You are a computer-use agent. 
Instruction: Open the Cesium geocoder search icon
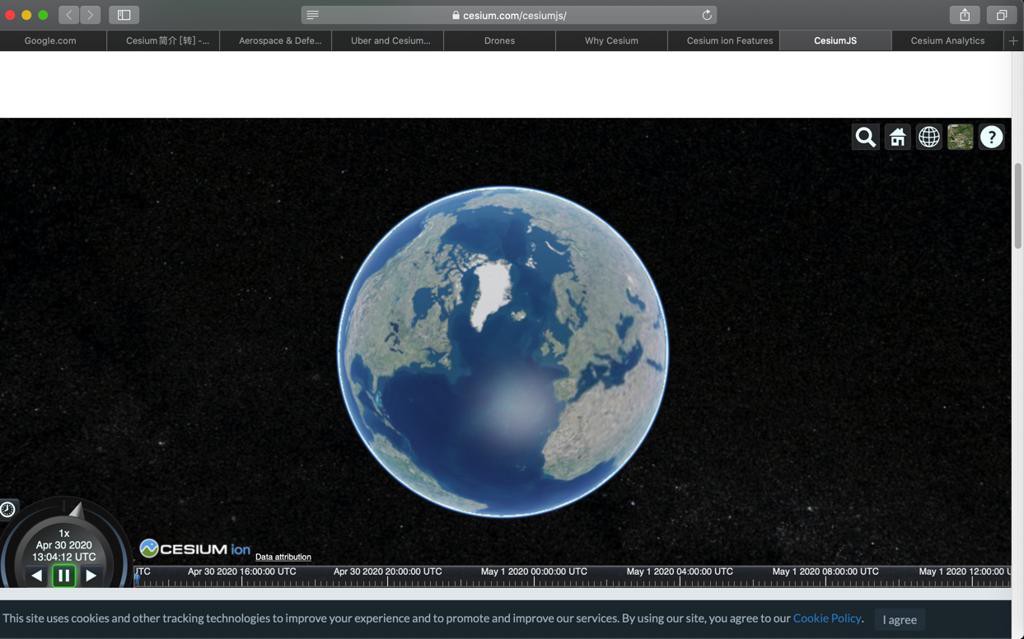point(865,137)
